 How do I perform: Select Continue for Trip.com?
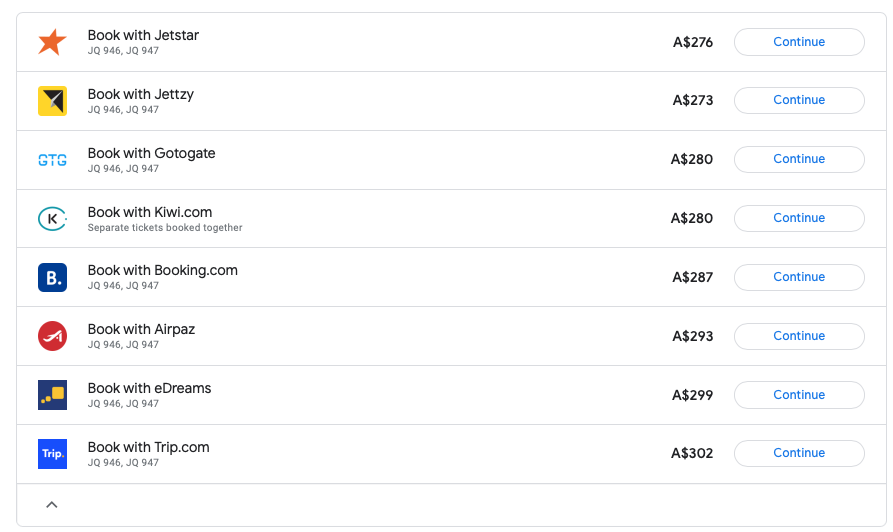[x=798, y=453]
